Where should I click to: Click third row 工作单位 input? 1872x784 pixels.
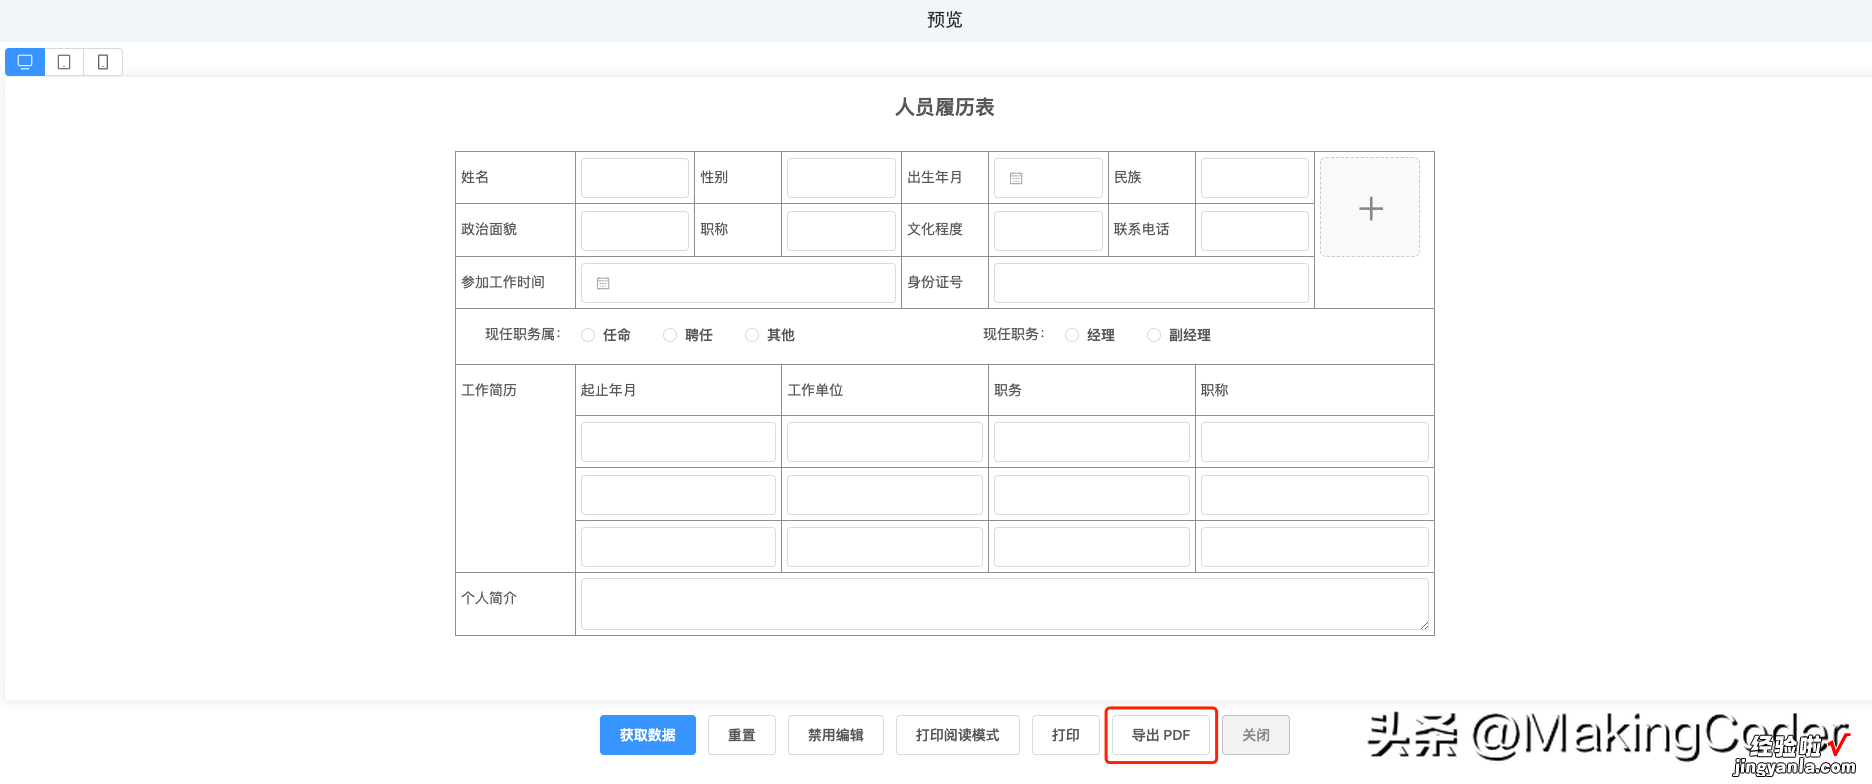coord(885,547)
